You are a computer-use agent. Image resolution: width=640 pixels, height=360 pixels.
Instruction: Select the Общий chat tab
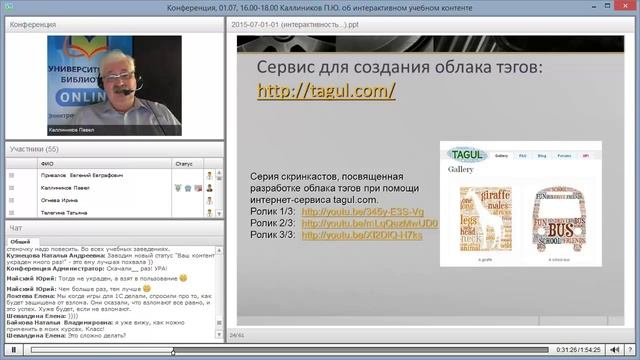pyautogui.click(x=20, y=242)
